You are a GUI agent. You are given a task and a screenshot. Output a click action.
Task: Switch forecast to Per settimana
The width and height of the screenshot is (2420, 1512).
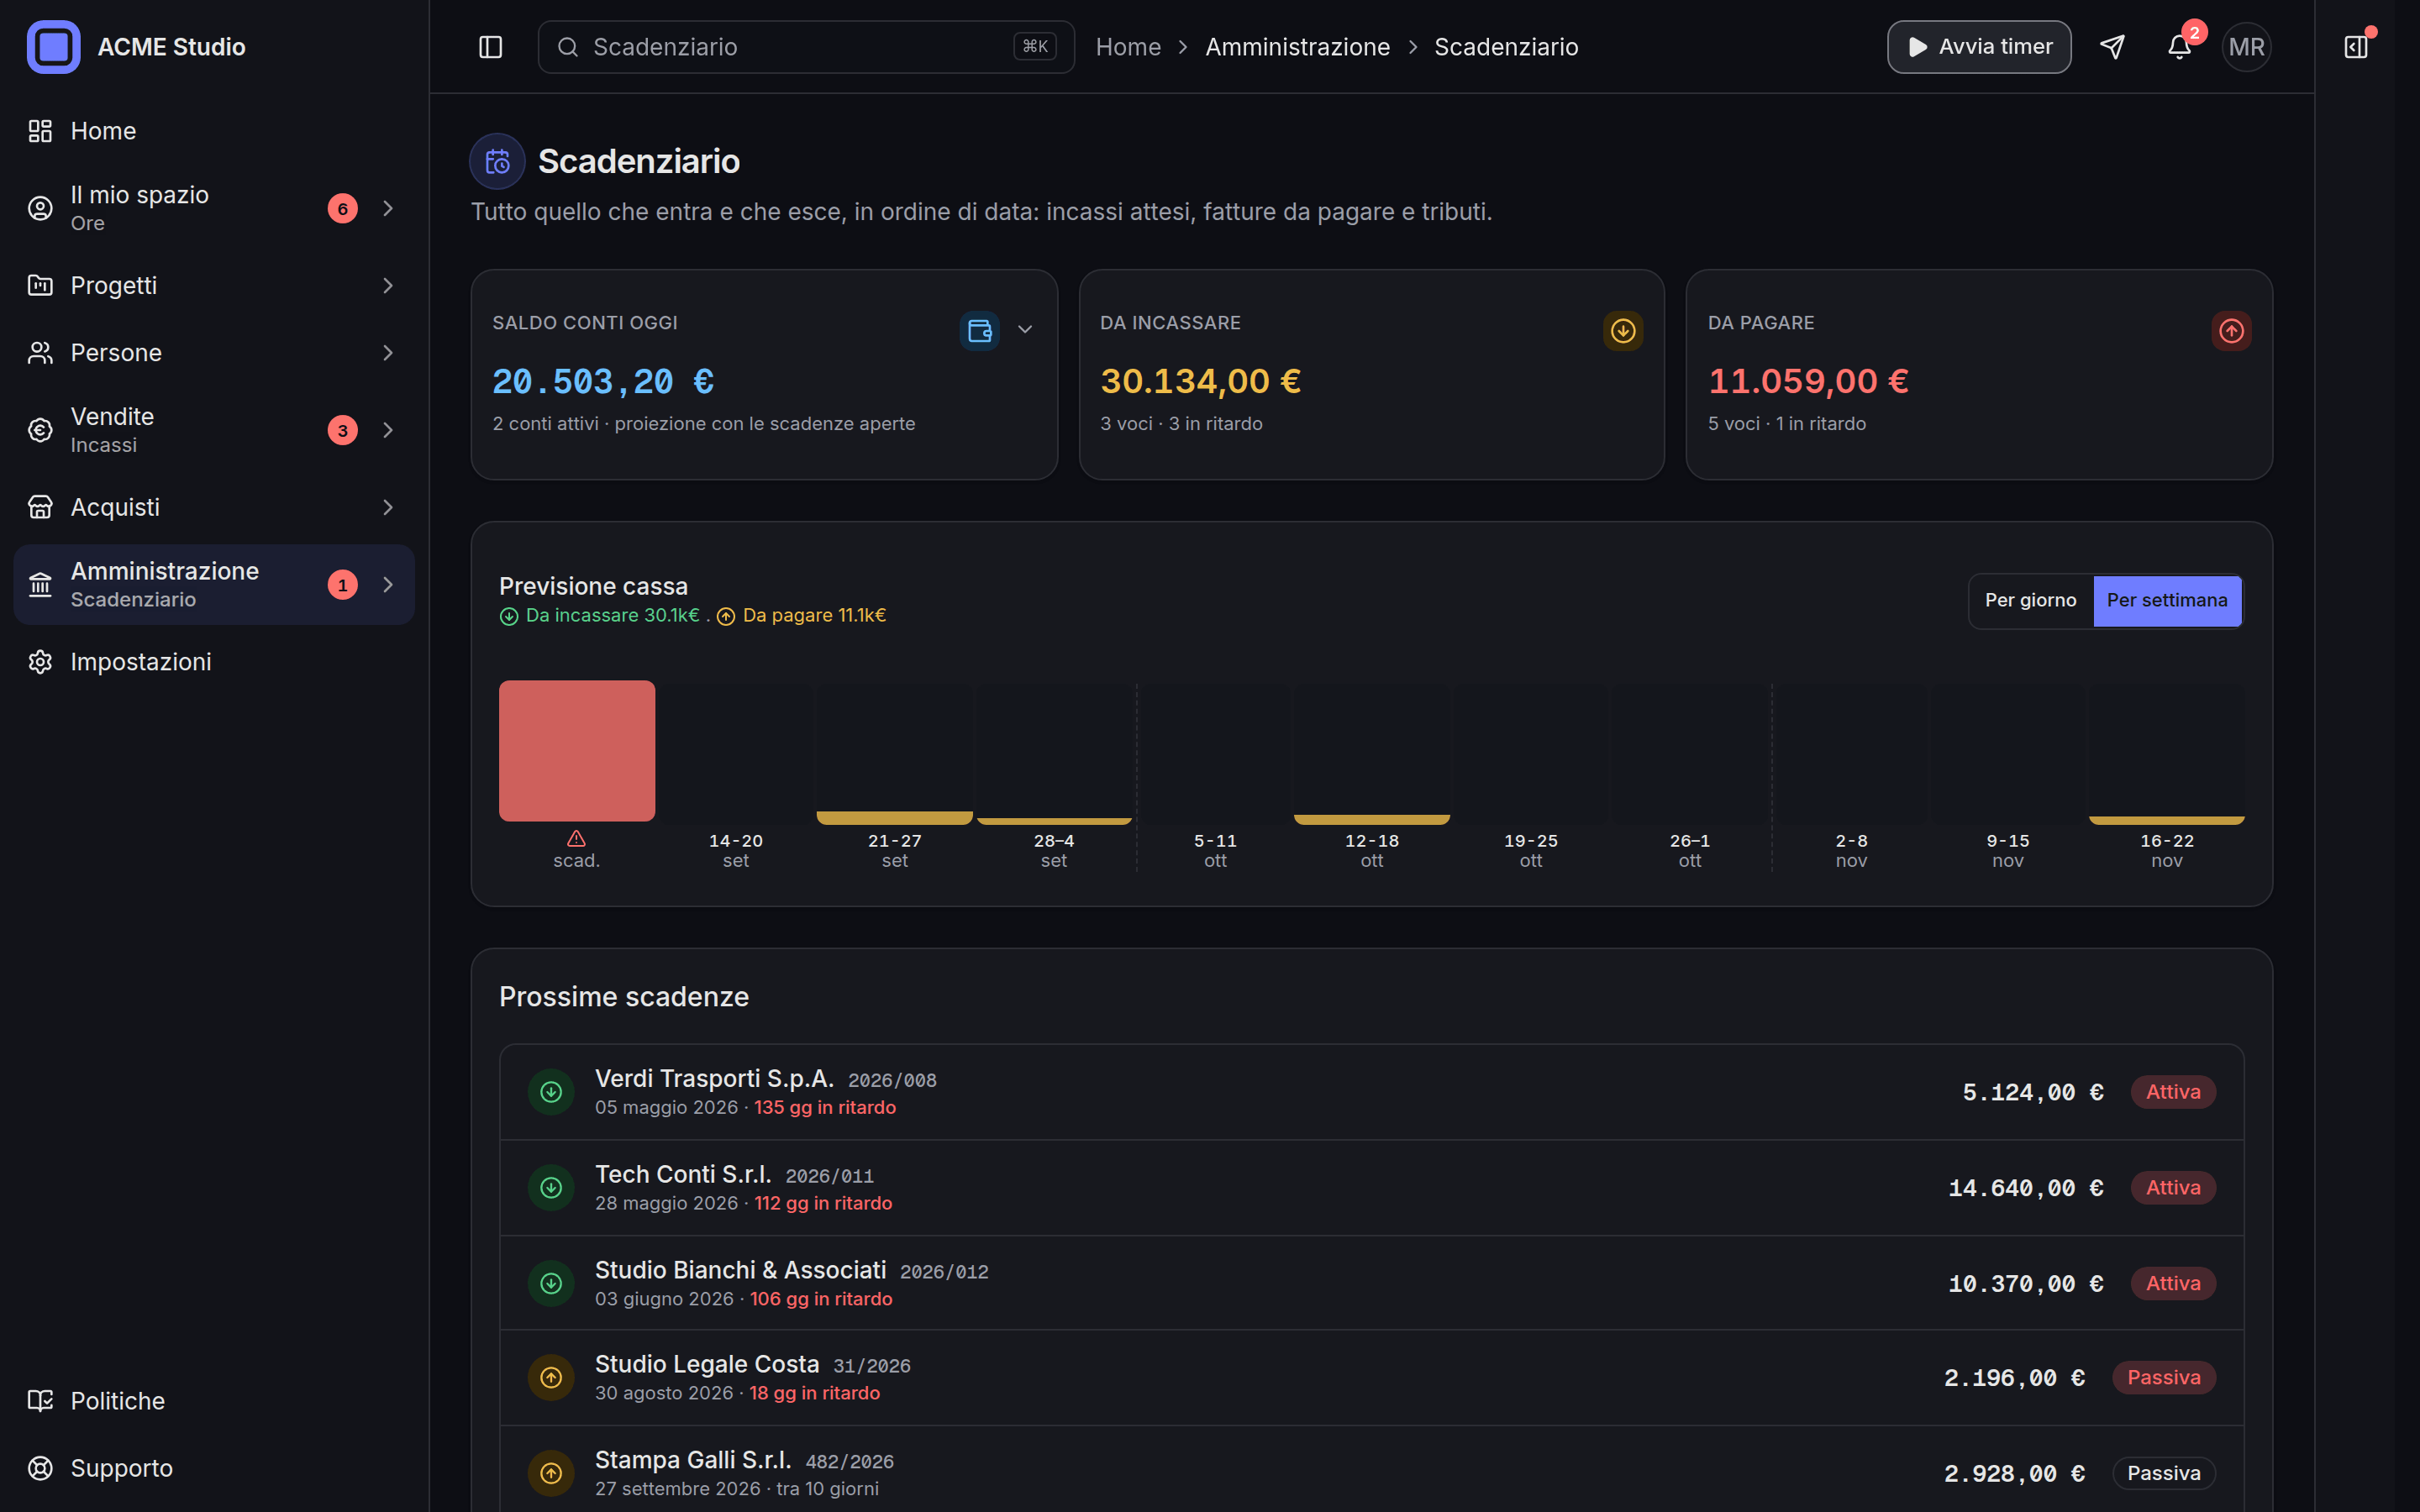[x=2167, y=601]
